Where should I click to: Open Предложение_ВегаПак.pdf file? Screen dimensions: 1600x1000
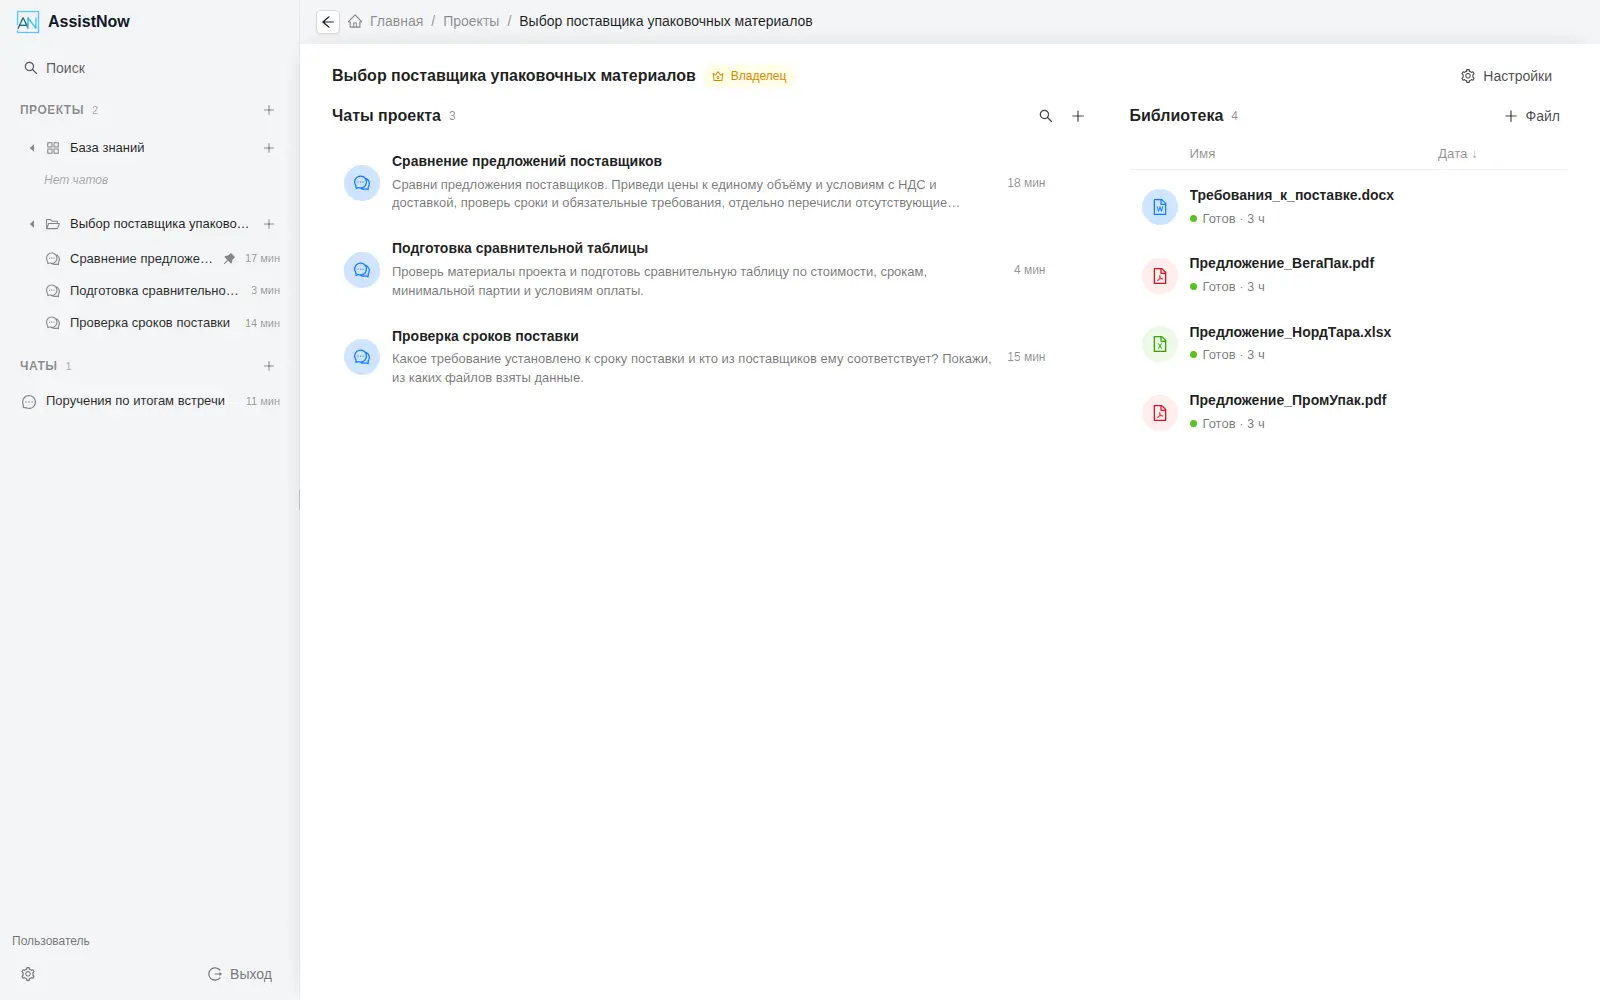point(1348,275)
